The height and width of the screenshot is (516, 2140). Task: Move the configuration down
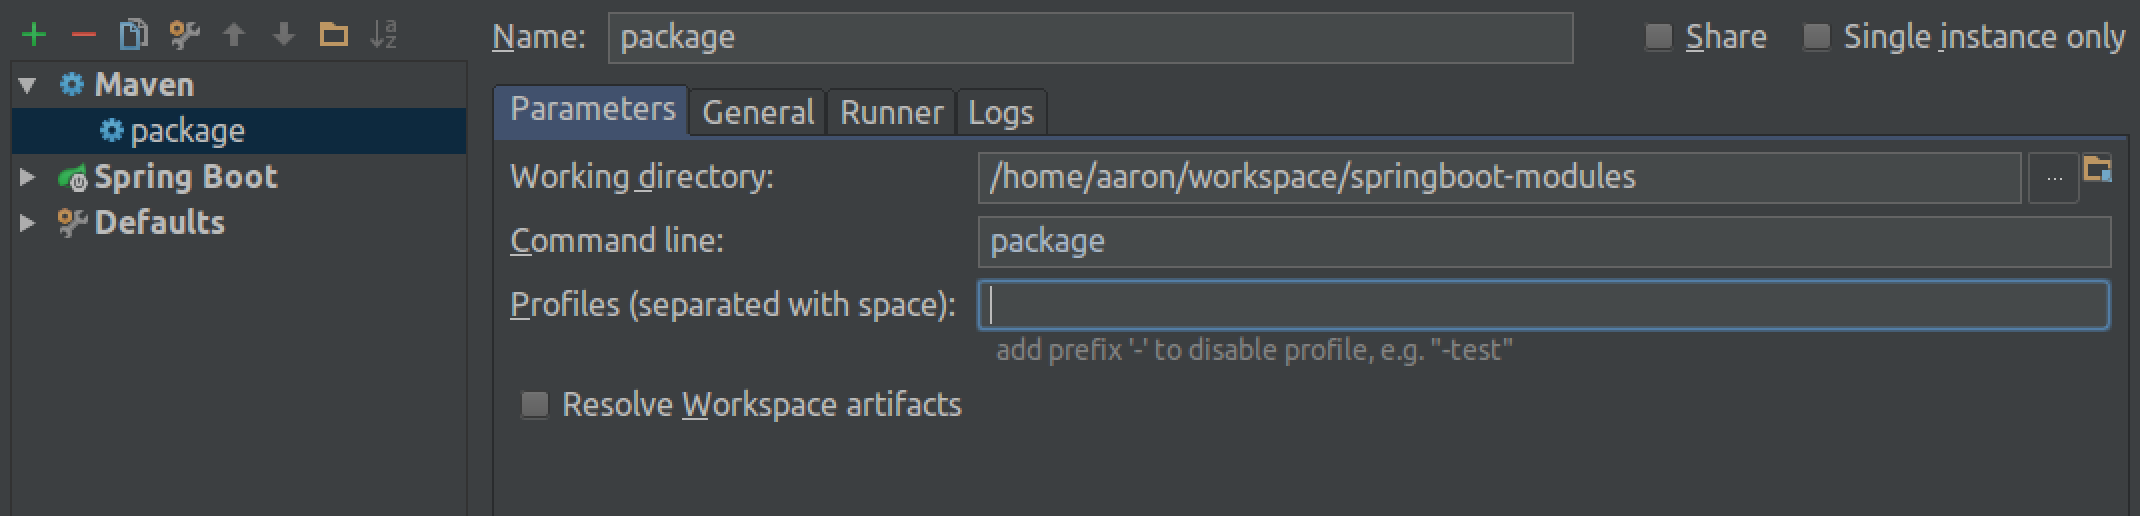pyautogui.click(x=284, y=35)
